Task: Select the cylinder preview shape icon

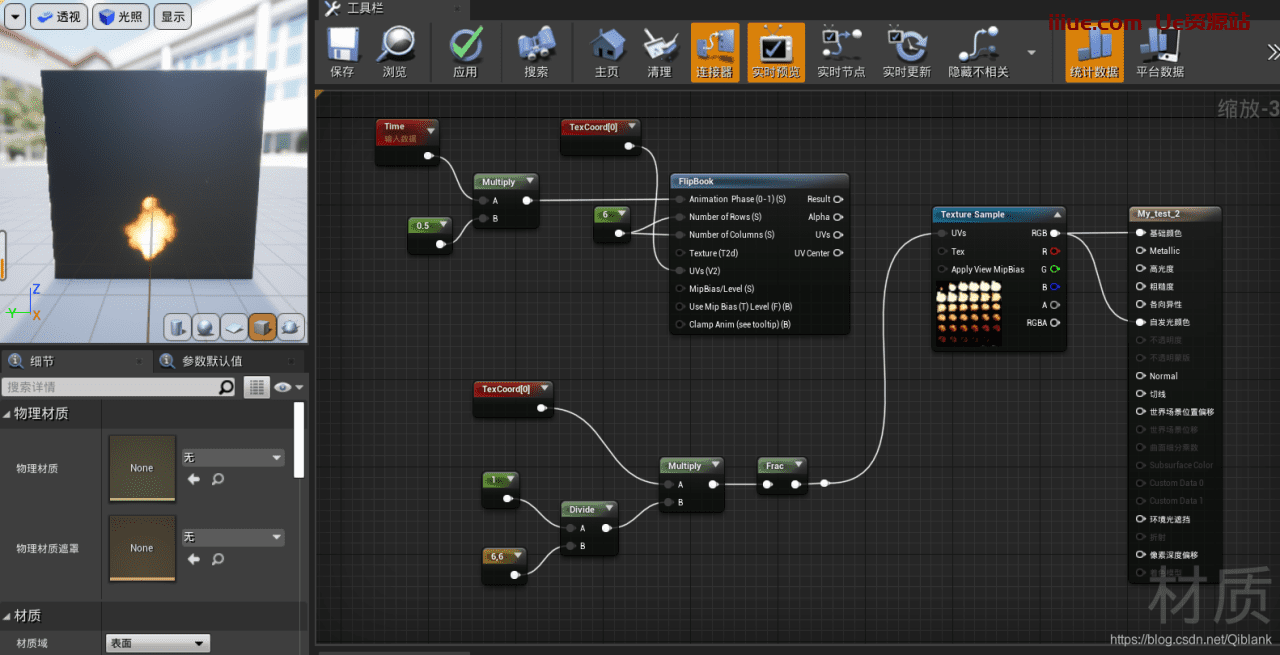Action: pyautogui.click(x=178, y=327)
